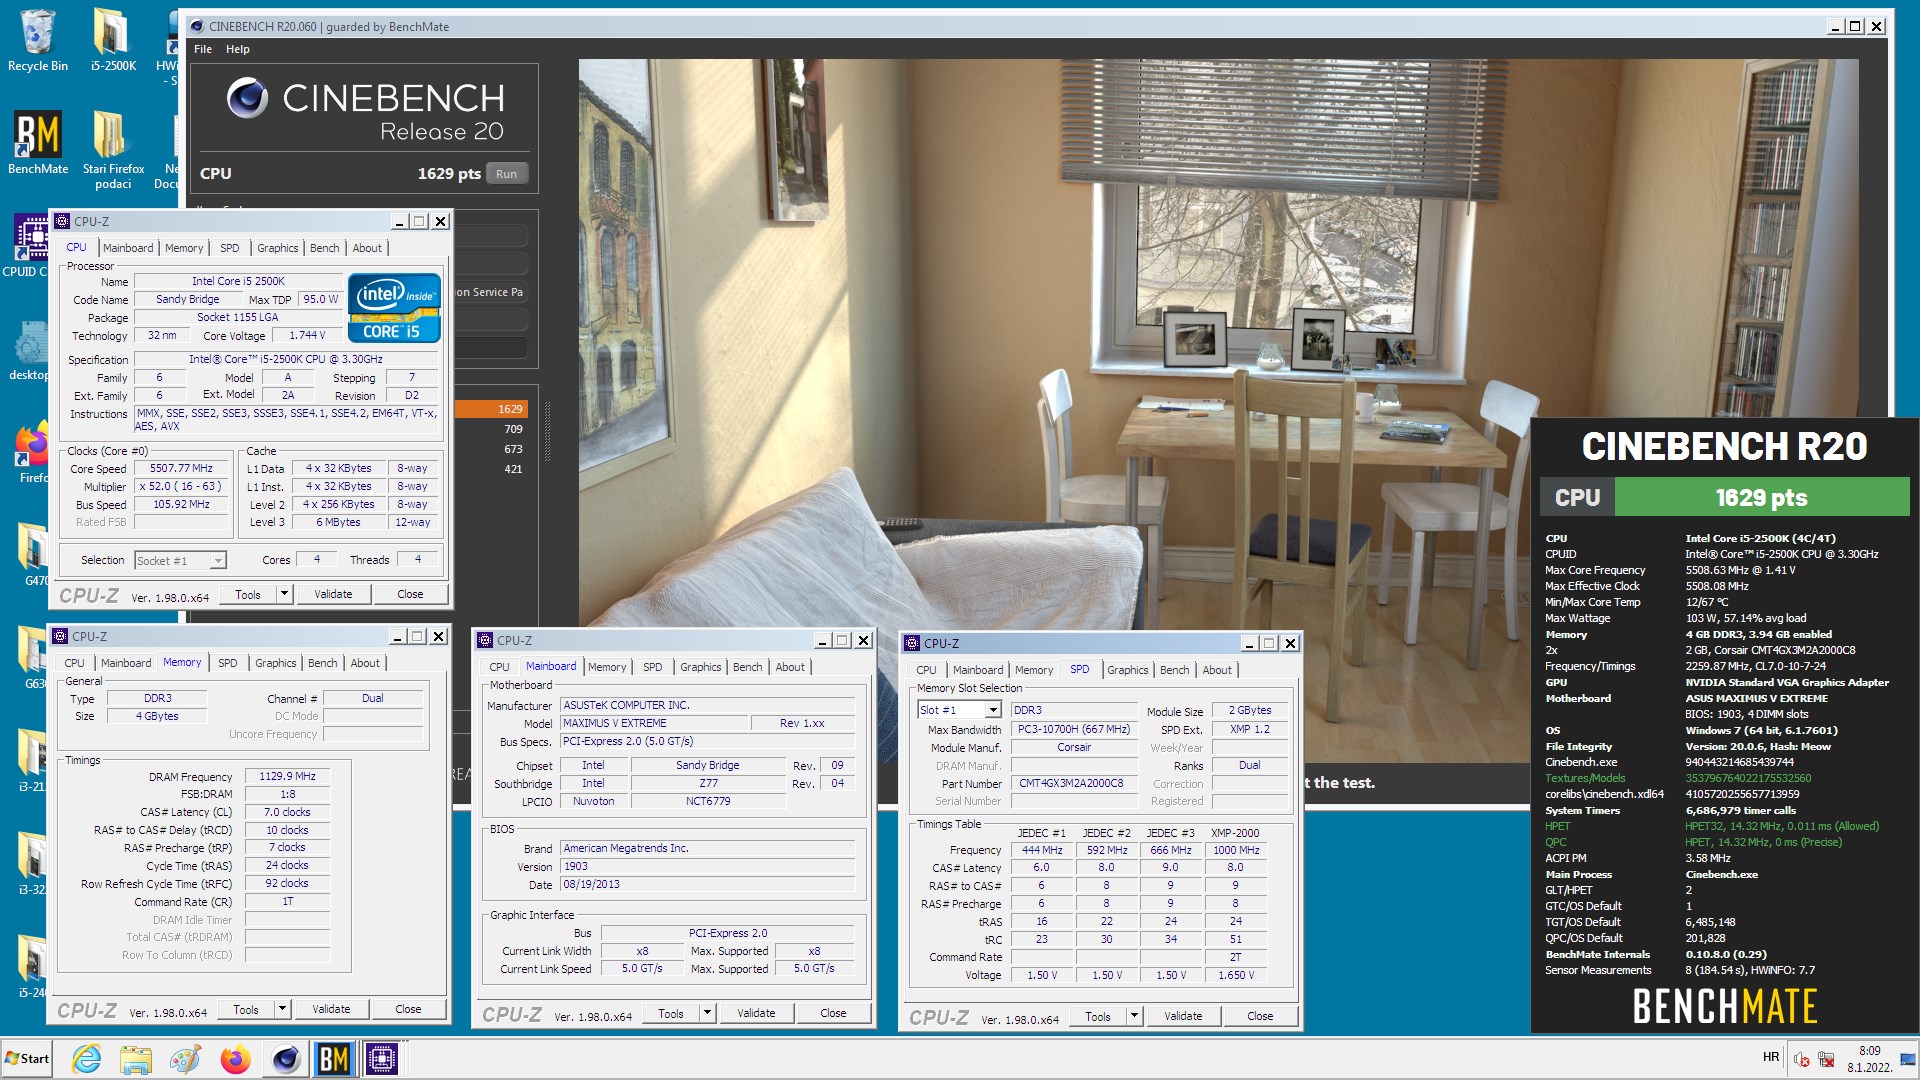The width and height of the screenshot is (1920, 1080).
Task: Click the DRAM Frequency 1129.9 MHz value
Action: pos(287,776)
